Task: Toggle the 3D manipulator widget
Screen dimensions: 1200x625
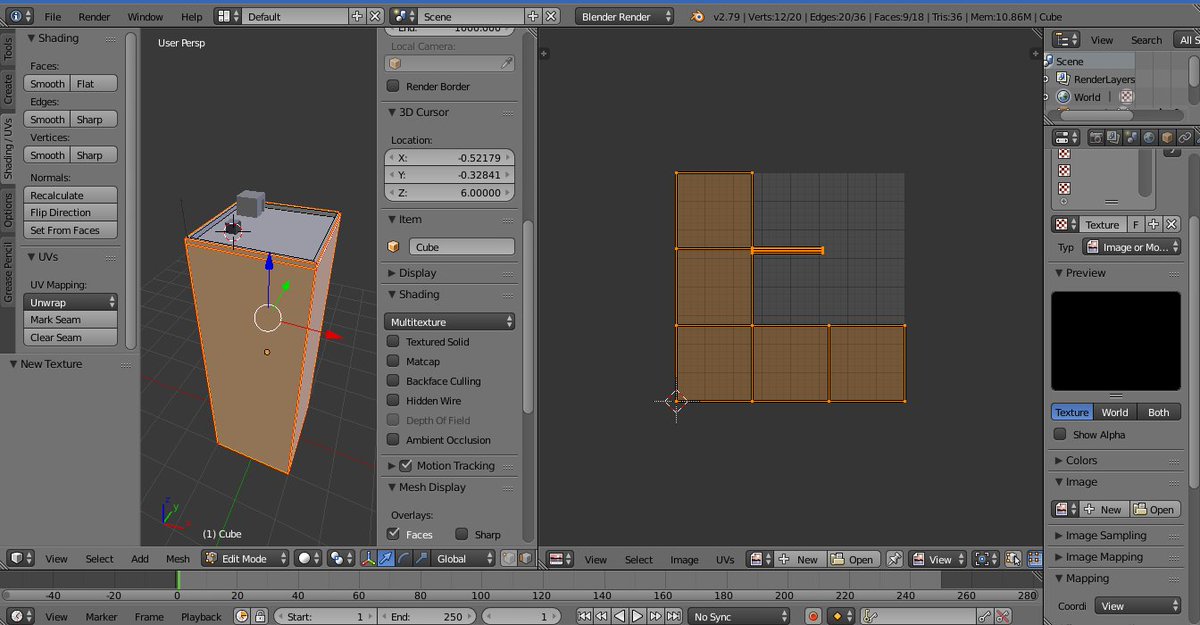Action: click(369, 558)
